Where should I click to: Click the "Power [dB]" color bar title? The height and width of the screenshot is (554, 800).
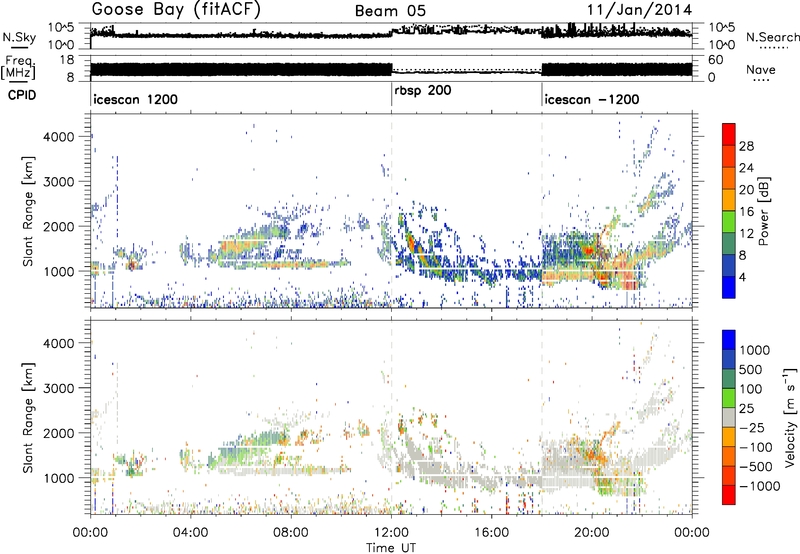tap(764, 211)
